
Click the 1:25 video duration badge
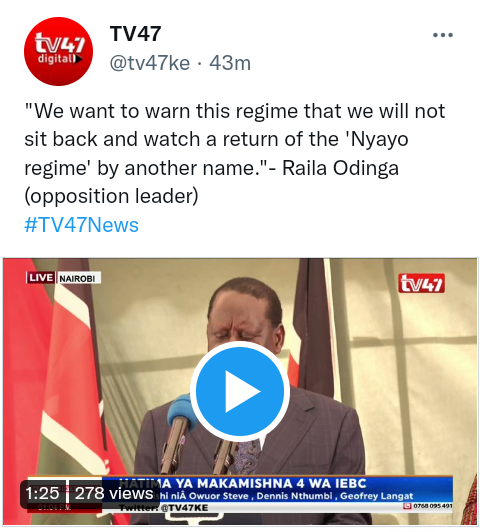coord(42,493)
